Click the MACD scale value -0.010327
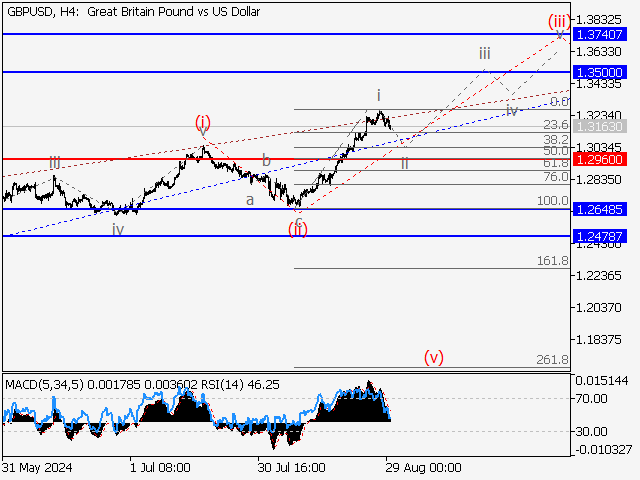This screenshot has width=640, height=480. tap(604, 450)
